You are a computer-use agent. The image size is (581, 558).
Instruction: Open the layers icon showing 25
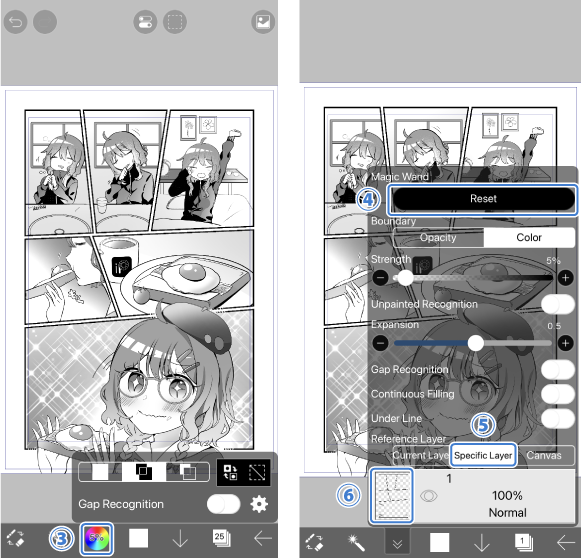click(221, 538)
